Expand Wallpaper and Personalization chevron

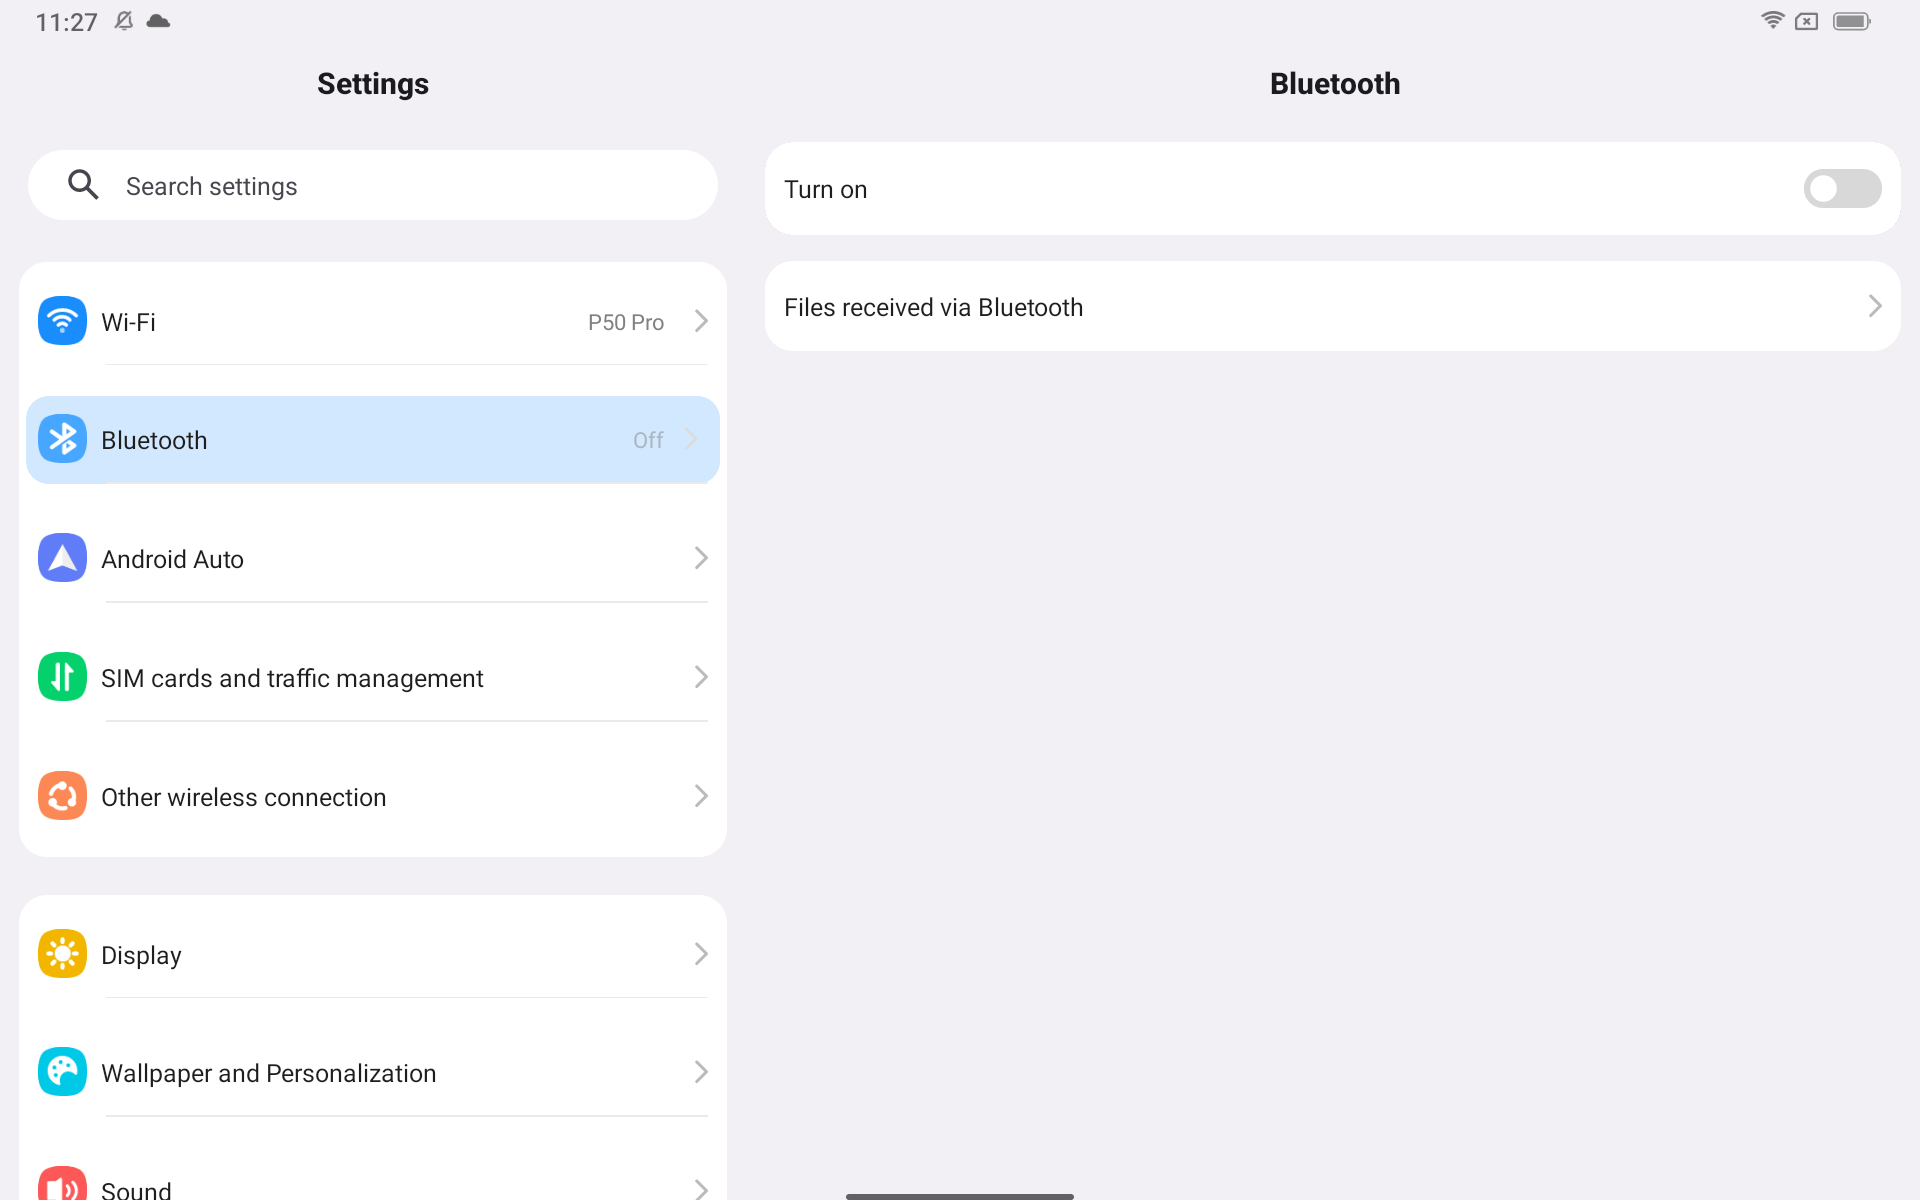click(701, 1072)
